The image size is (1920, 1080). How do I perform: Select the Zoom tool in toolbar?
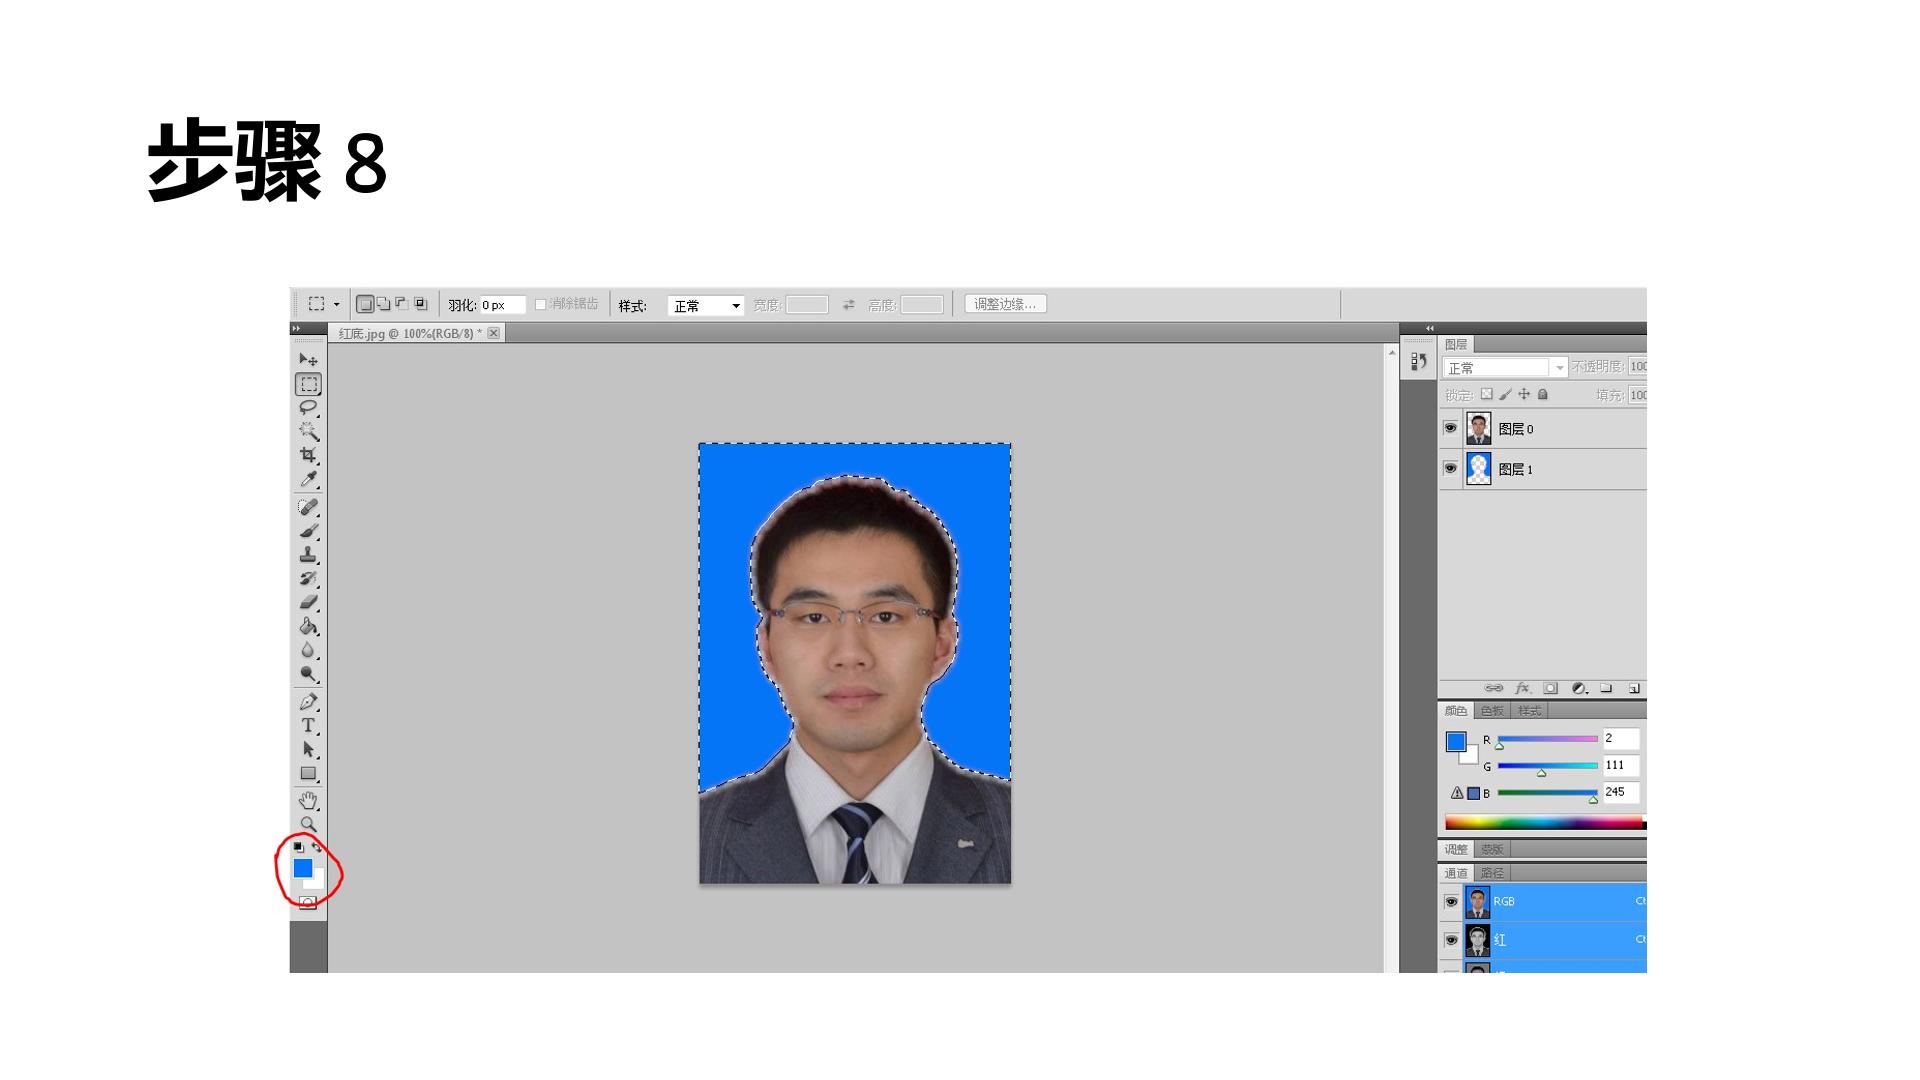pos(308,825)
